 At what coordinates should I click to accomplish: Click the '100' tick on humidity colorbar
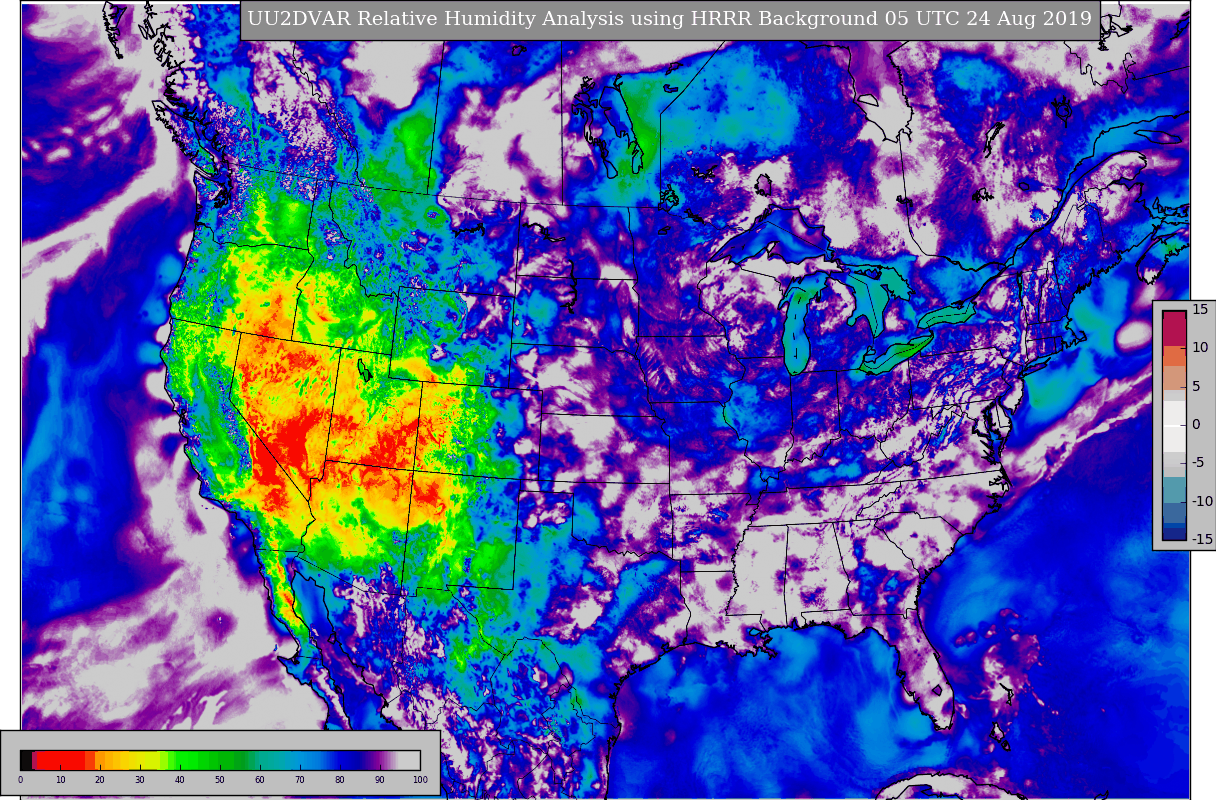pos(420,779)
